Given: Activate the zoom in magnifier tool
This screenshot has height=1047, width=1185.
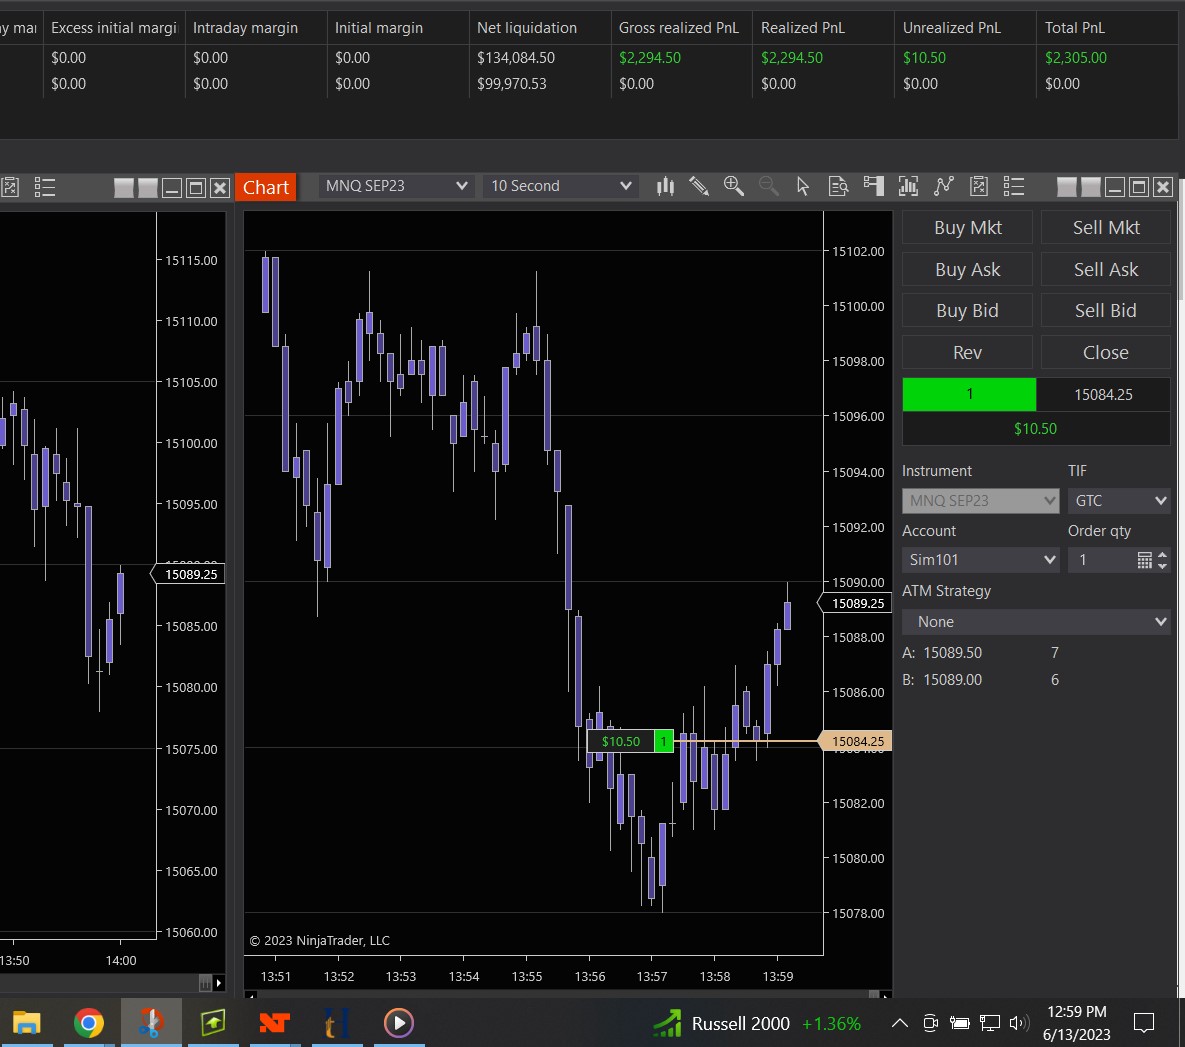Looking at the screenshot, I should coord(733,186).
